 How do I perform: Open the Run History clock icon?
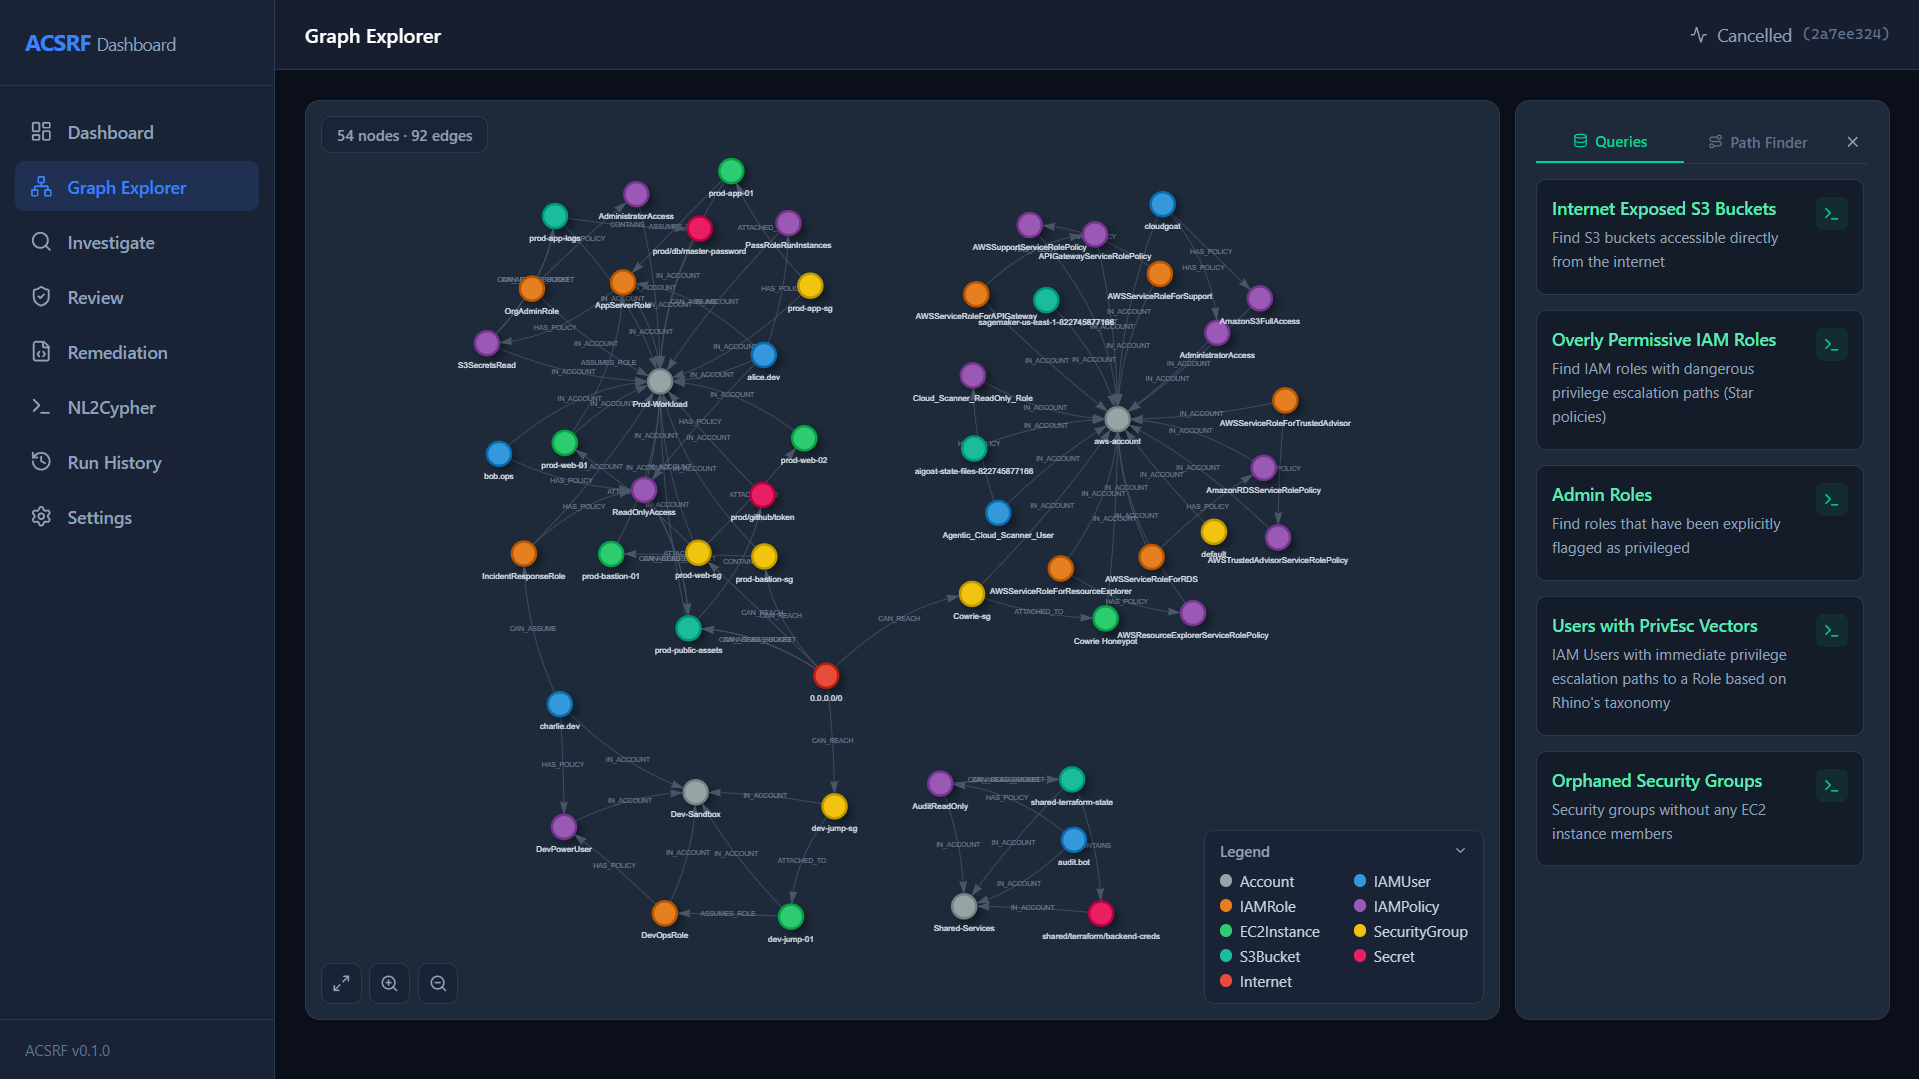(x=41, y=462)
